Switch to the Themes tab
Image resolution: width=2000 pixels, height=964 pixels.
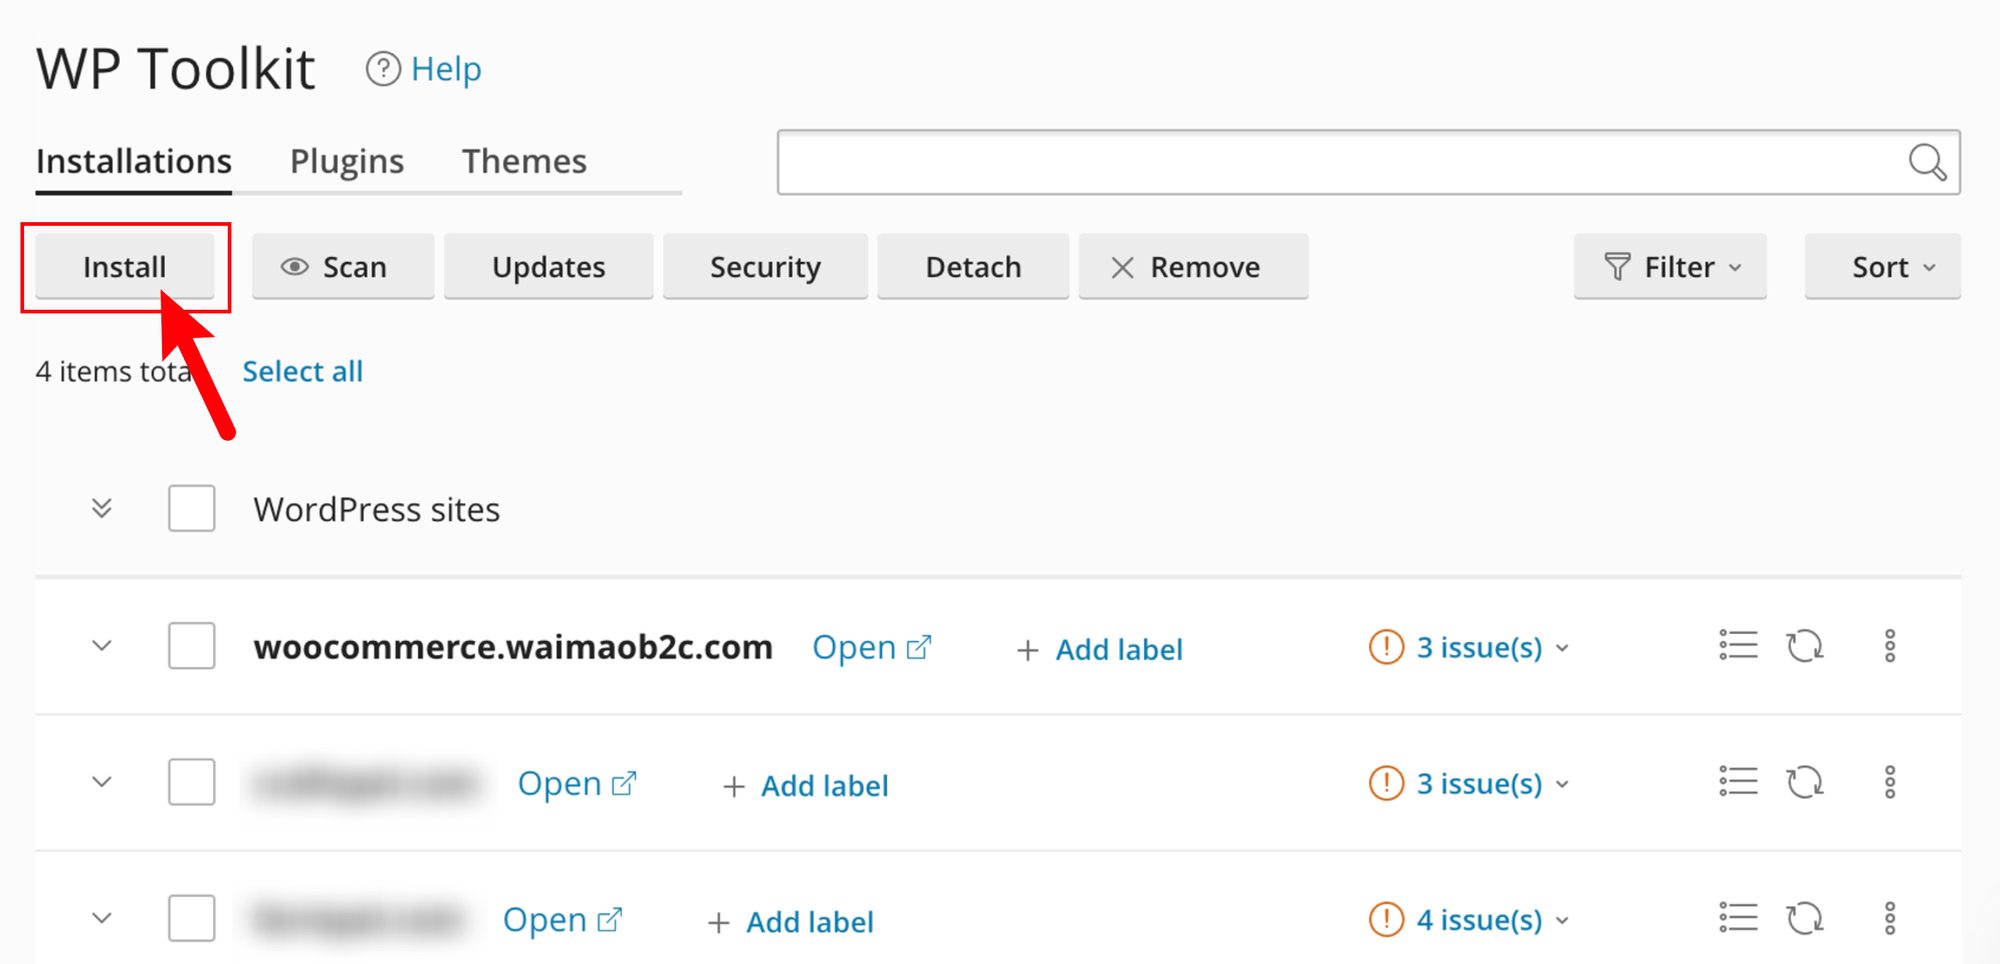[x=524, y=161]
